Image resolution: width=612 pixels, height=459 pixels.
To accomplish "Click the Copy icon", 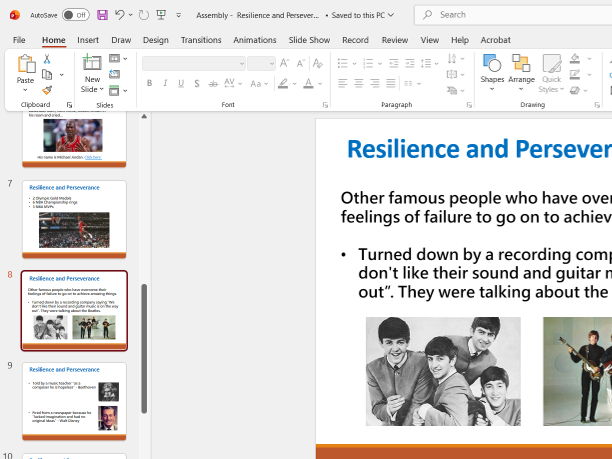I will (47, 75).
